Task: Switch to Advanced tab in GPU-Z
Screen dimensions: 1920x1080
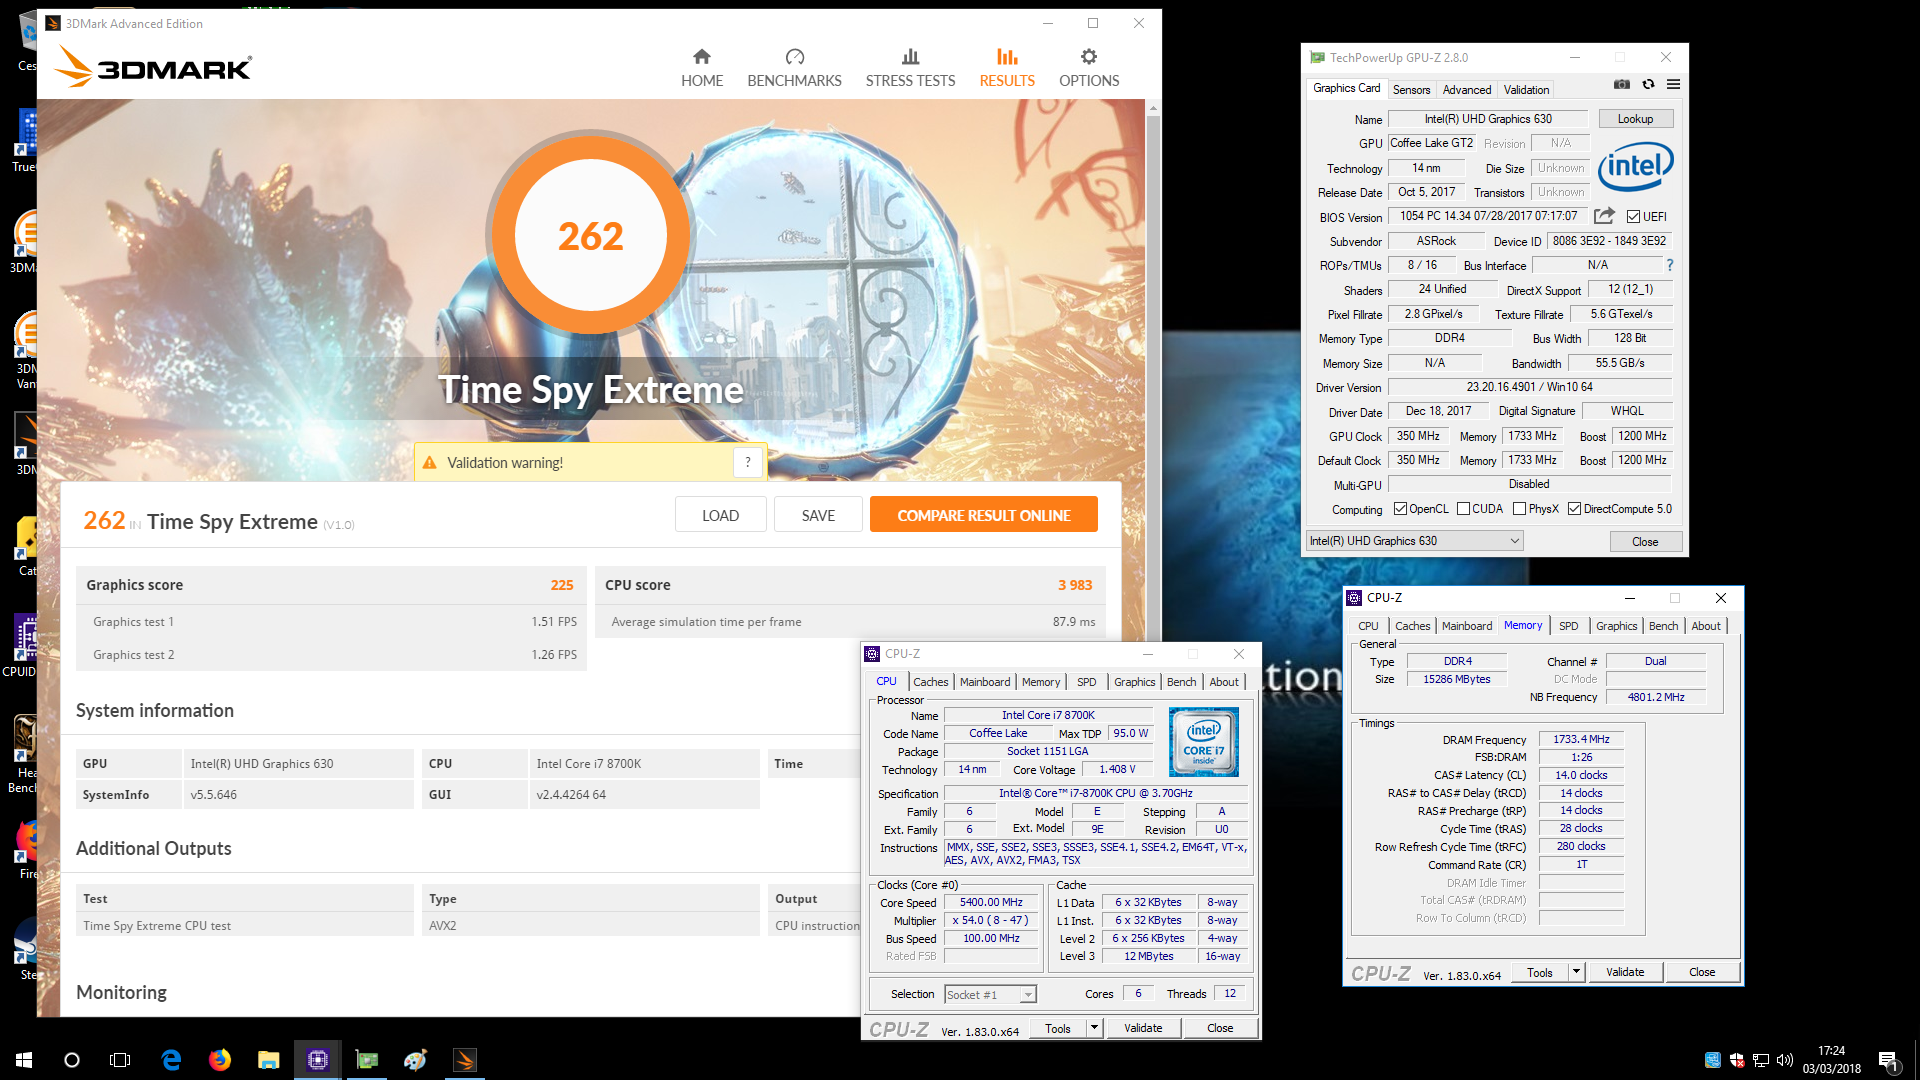Action: tap(1467, 90)
